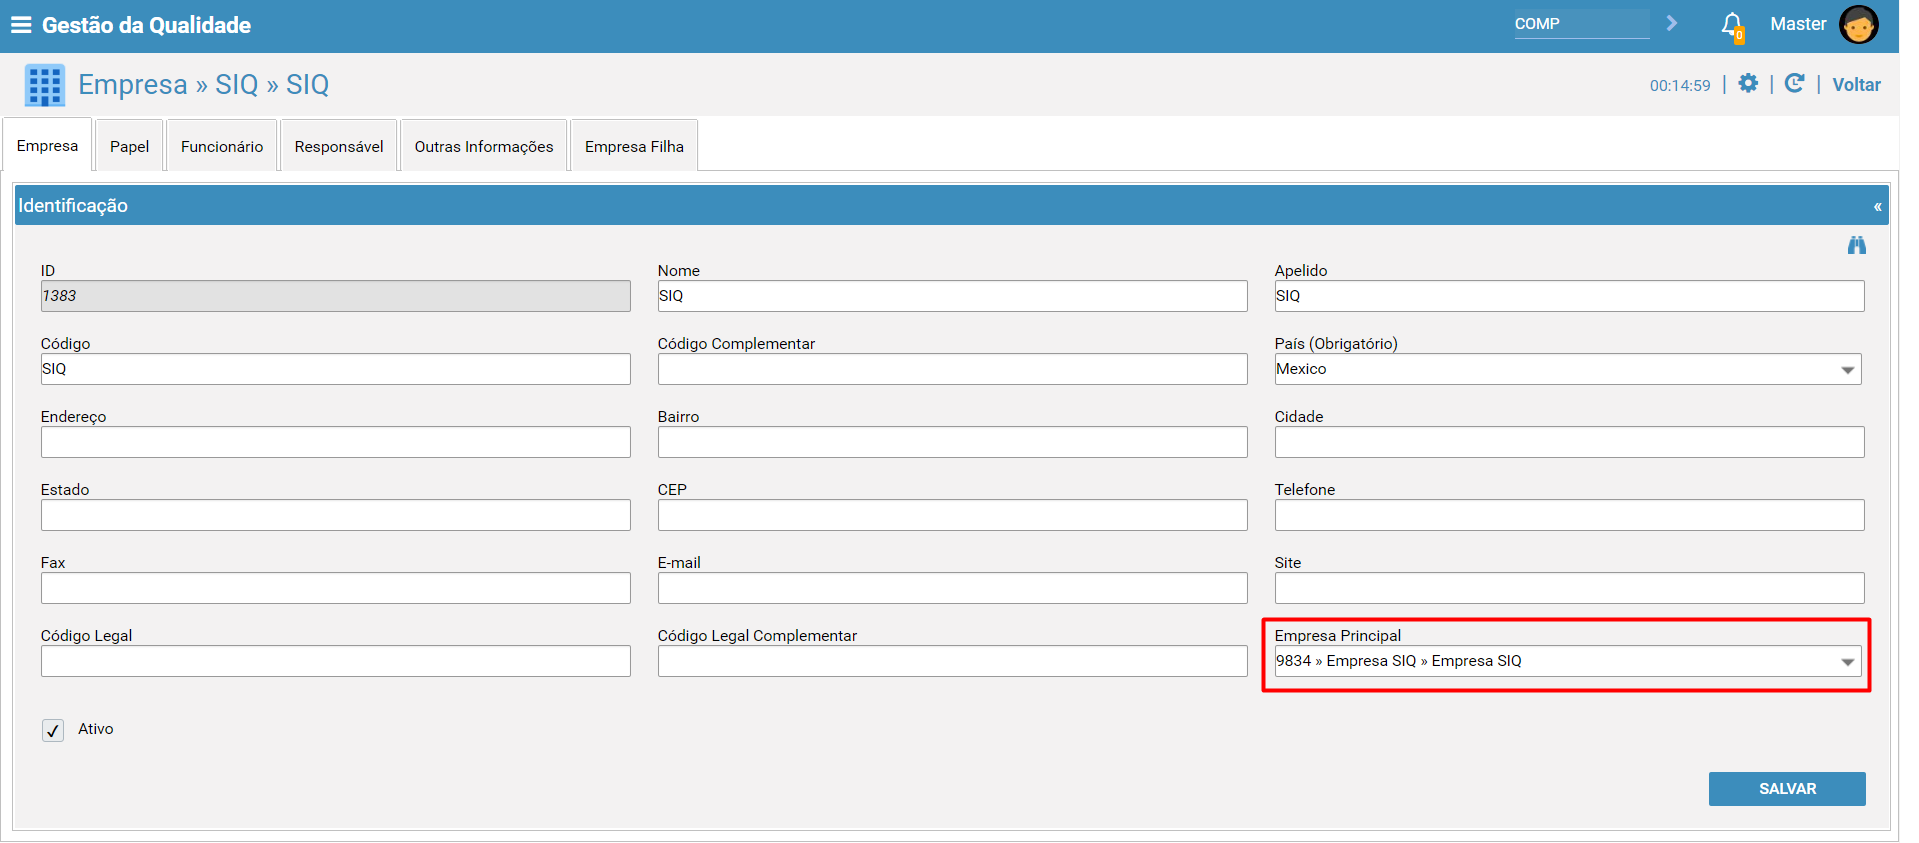Click the Telefone input field

1569,515
